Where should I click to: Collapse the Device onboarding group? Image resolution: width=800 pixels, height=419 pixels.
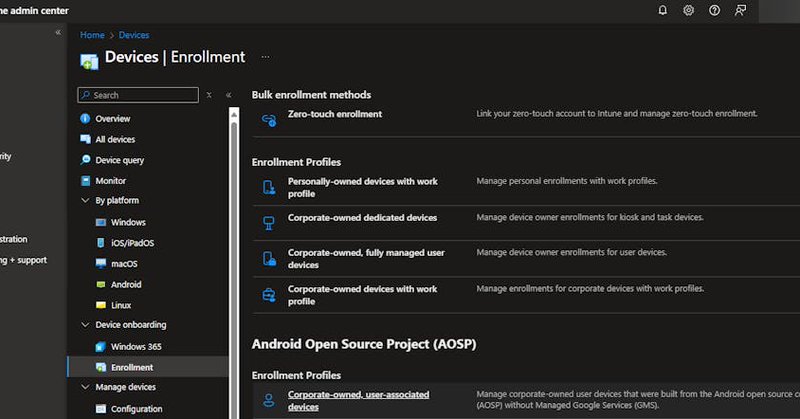[85, 325]
